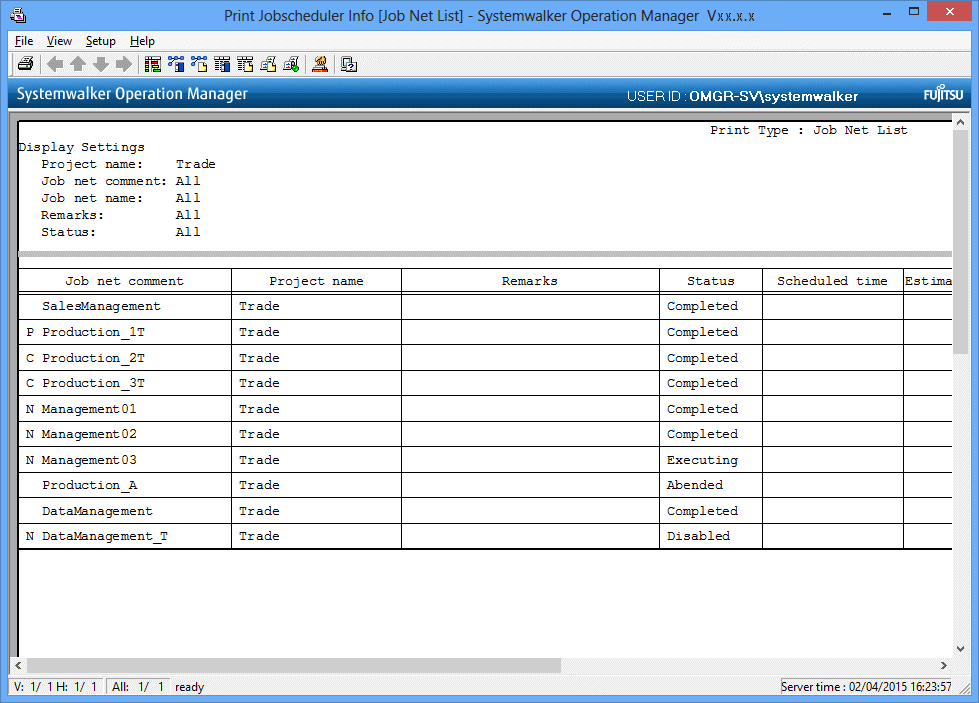Click the help icon with the question mark
979x703 pixels.
click(349, 65)
